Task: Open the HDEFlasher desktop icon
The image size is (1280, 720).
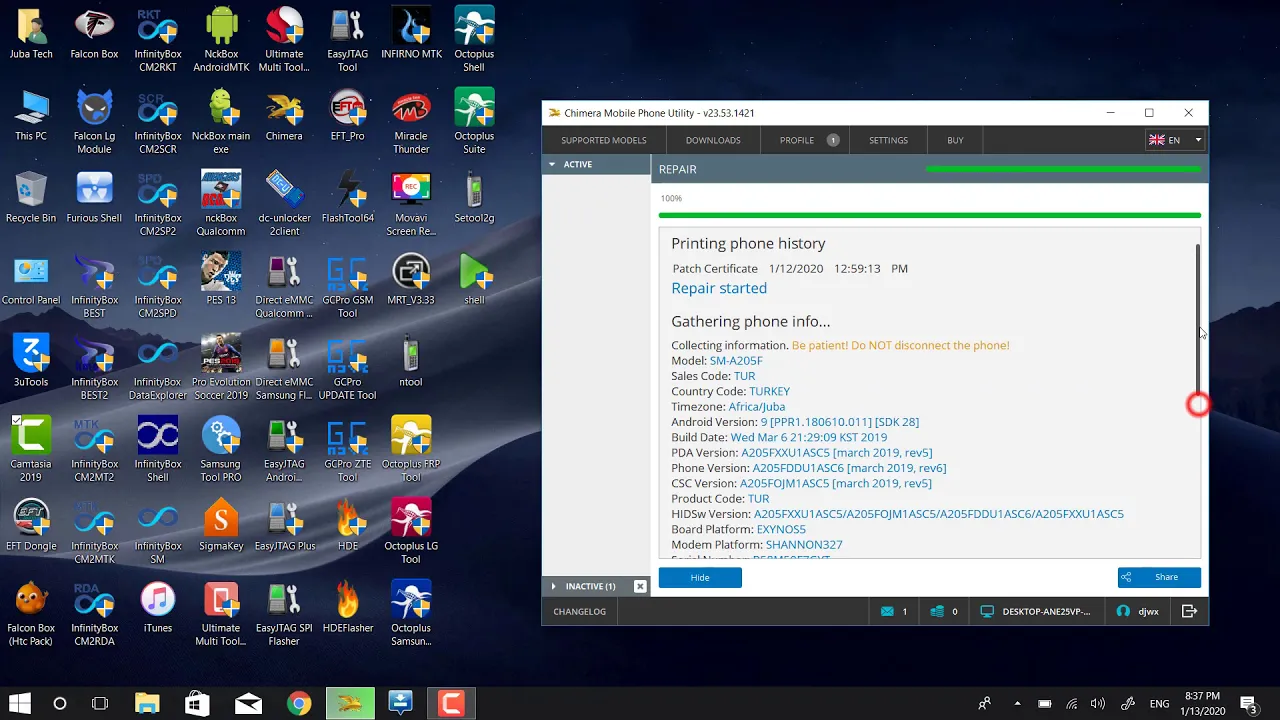Action: click(x=347, y=608)
